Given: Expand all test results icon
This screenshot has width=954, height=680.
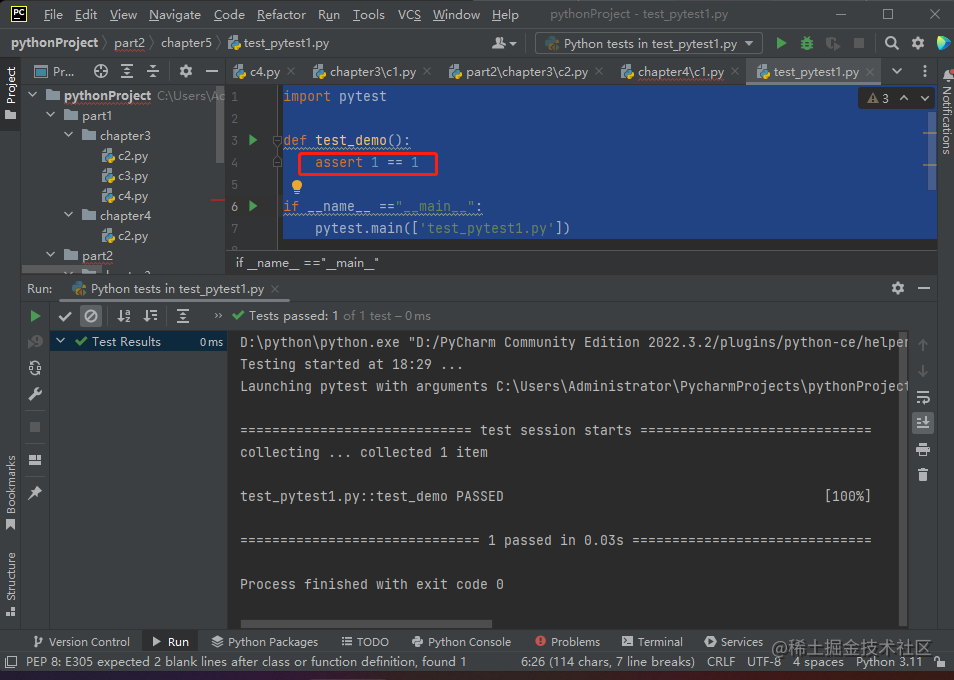Looking at the screenshot, I should click(183, 316).
